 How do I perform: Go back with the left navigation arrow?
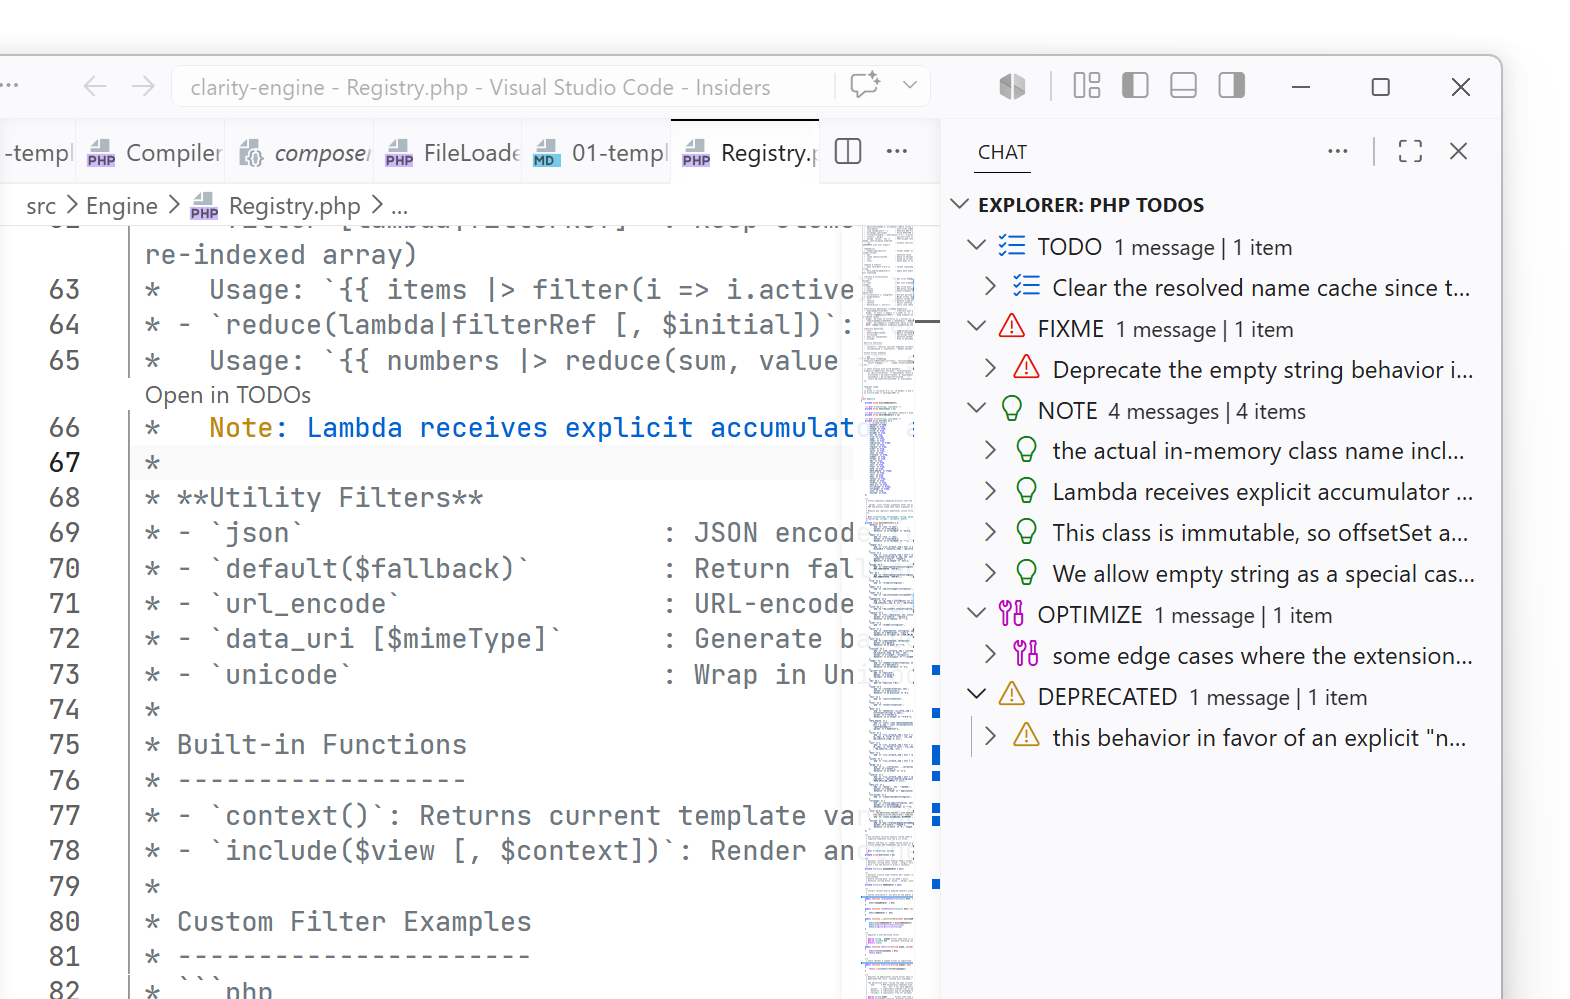[x=95, y=87]
